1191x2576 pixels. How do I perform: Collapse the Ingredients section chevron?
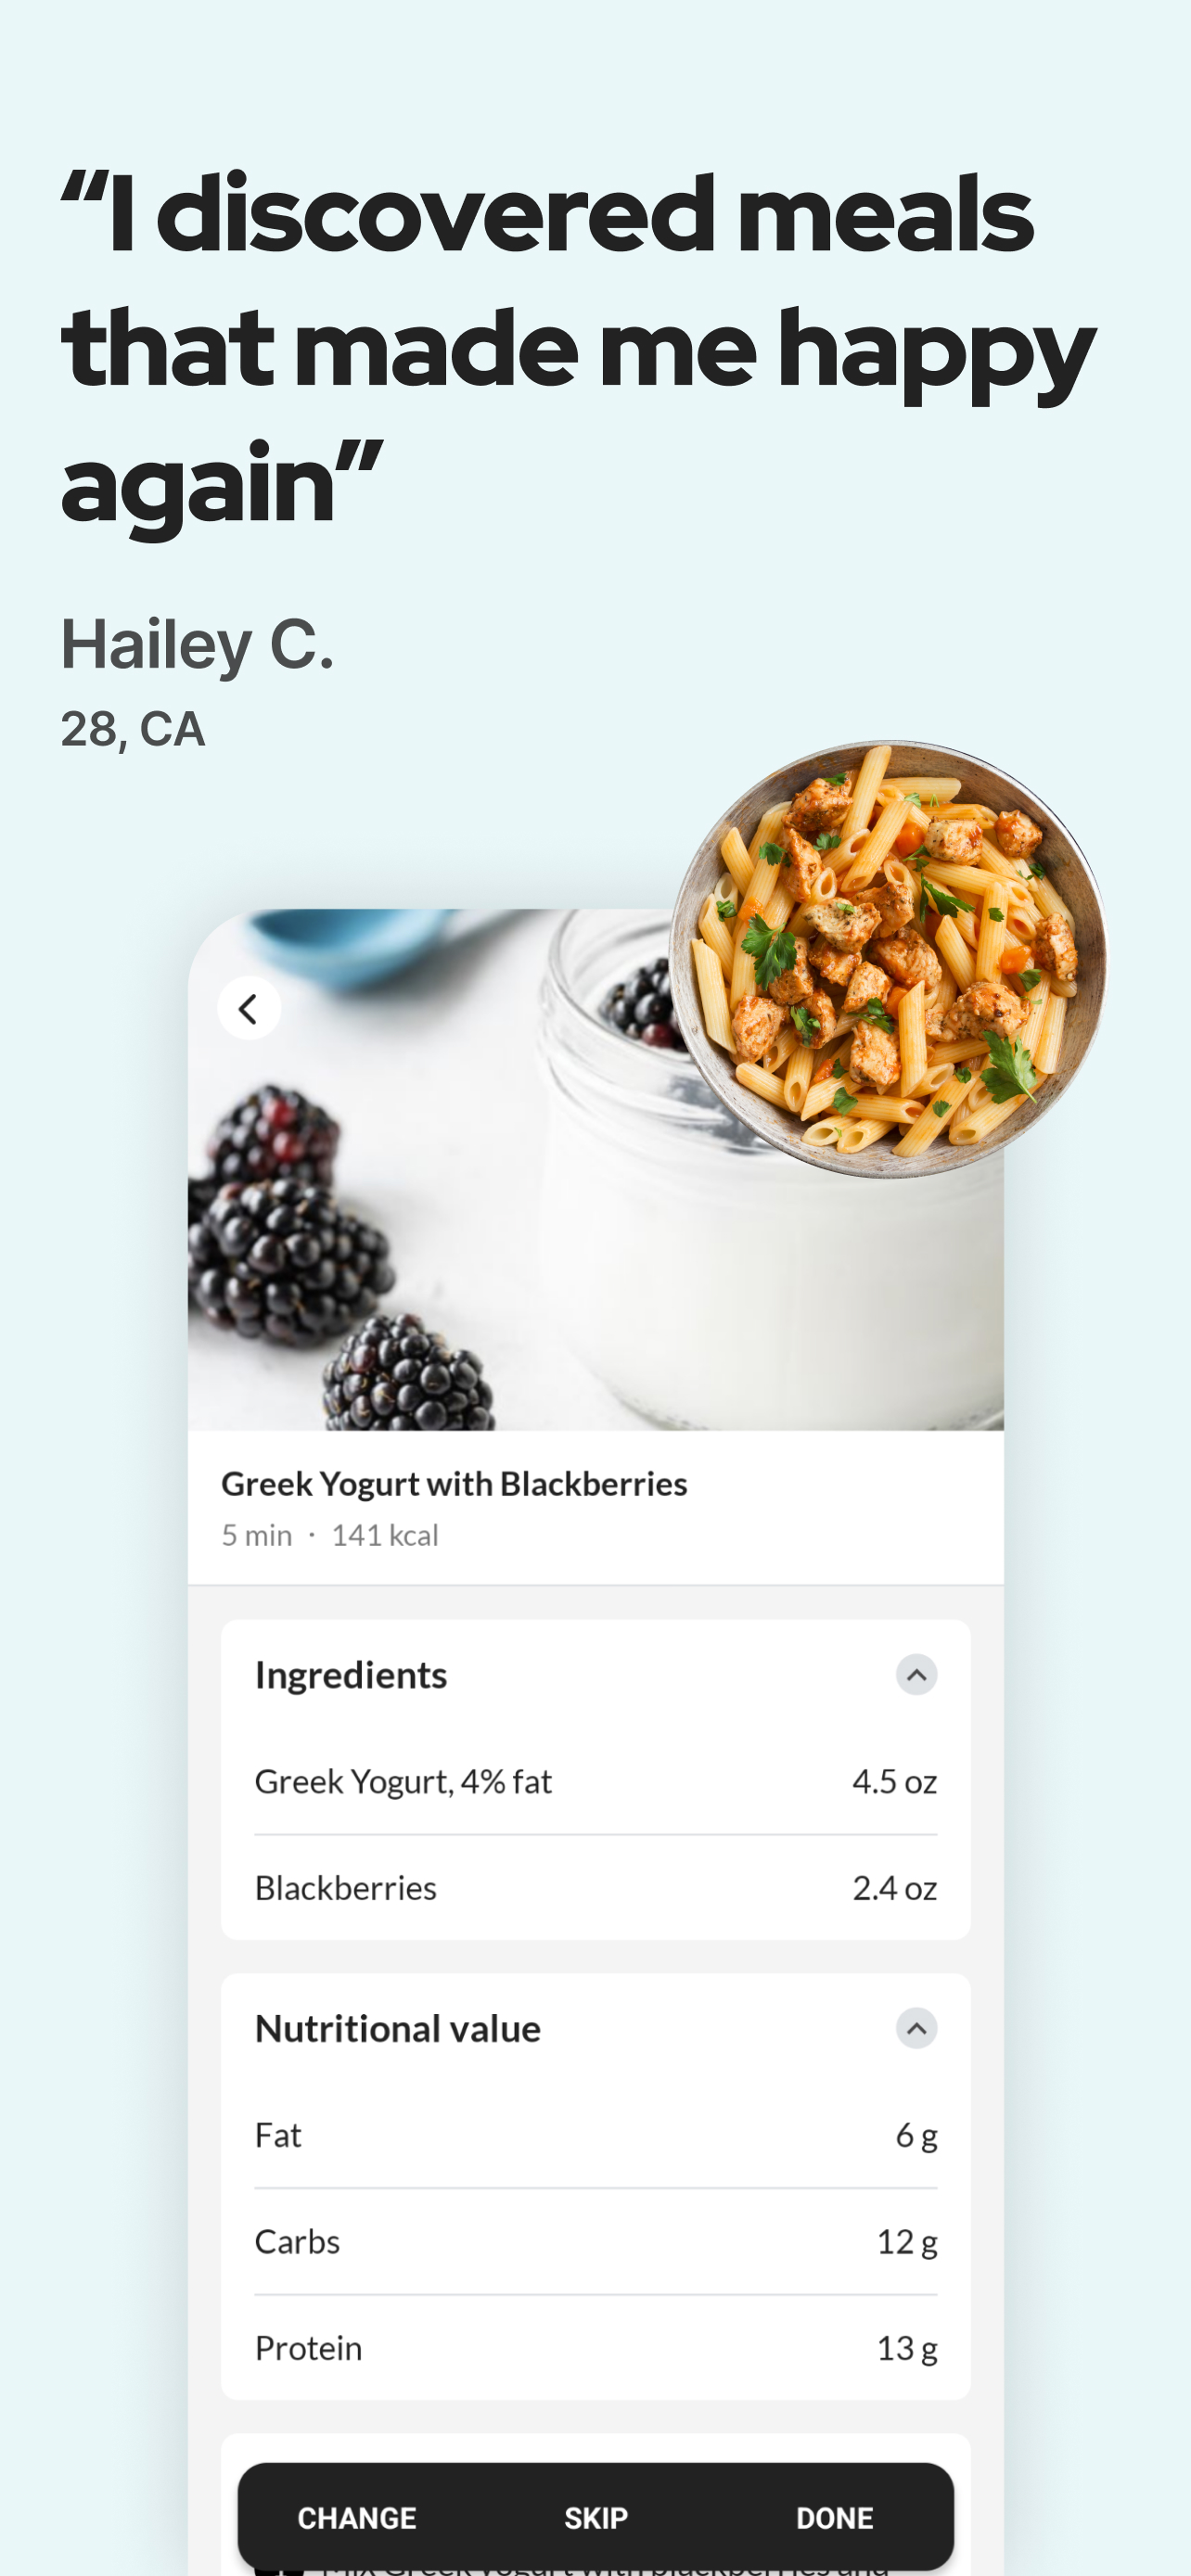(x=916, y=1675)
